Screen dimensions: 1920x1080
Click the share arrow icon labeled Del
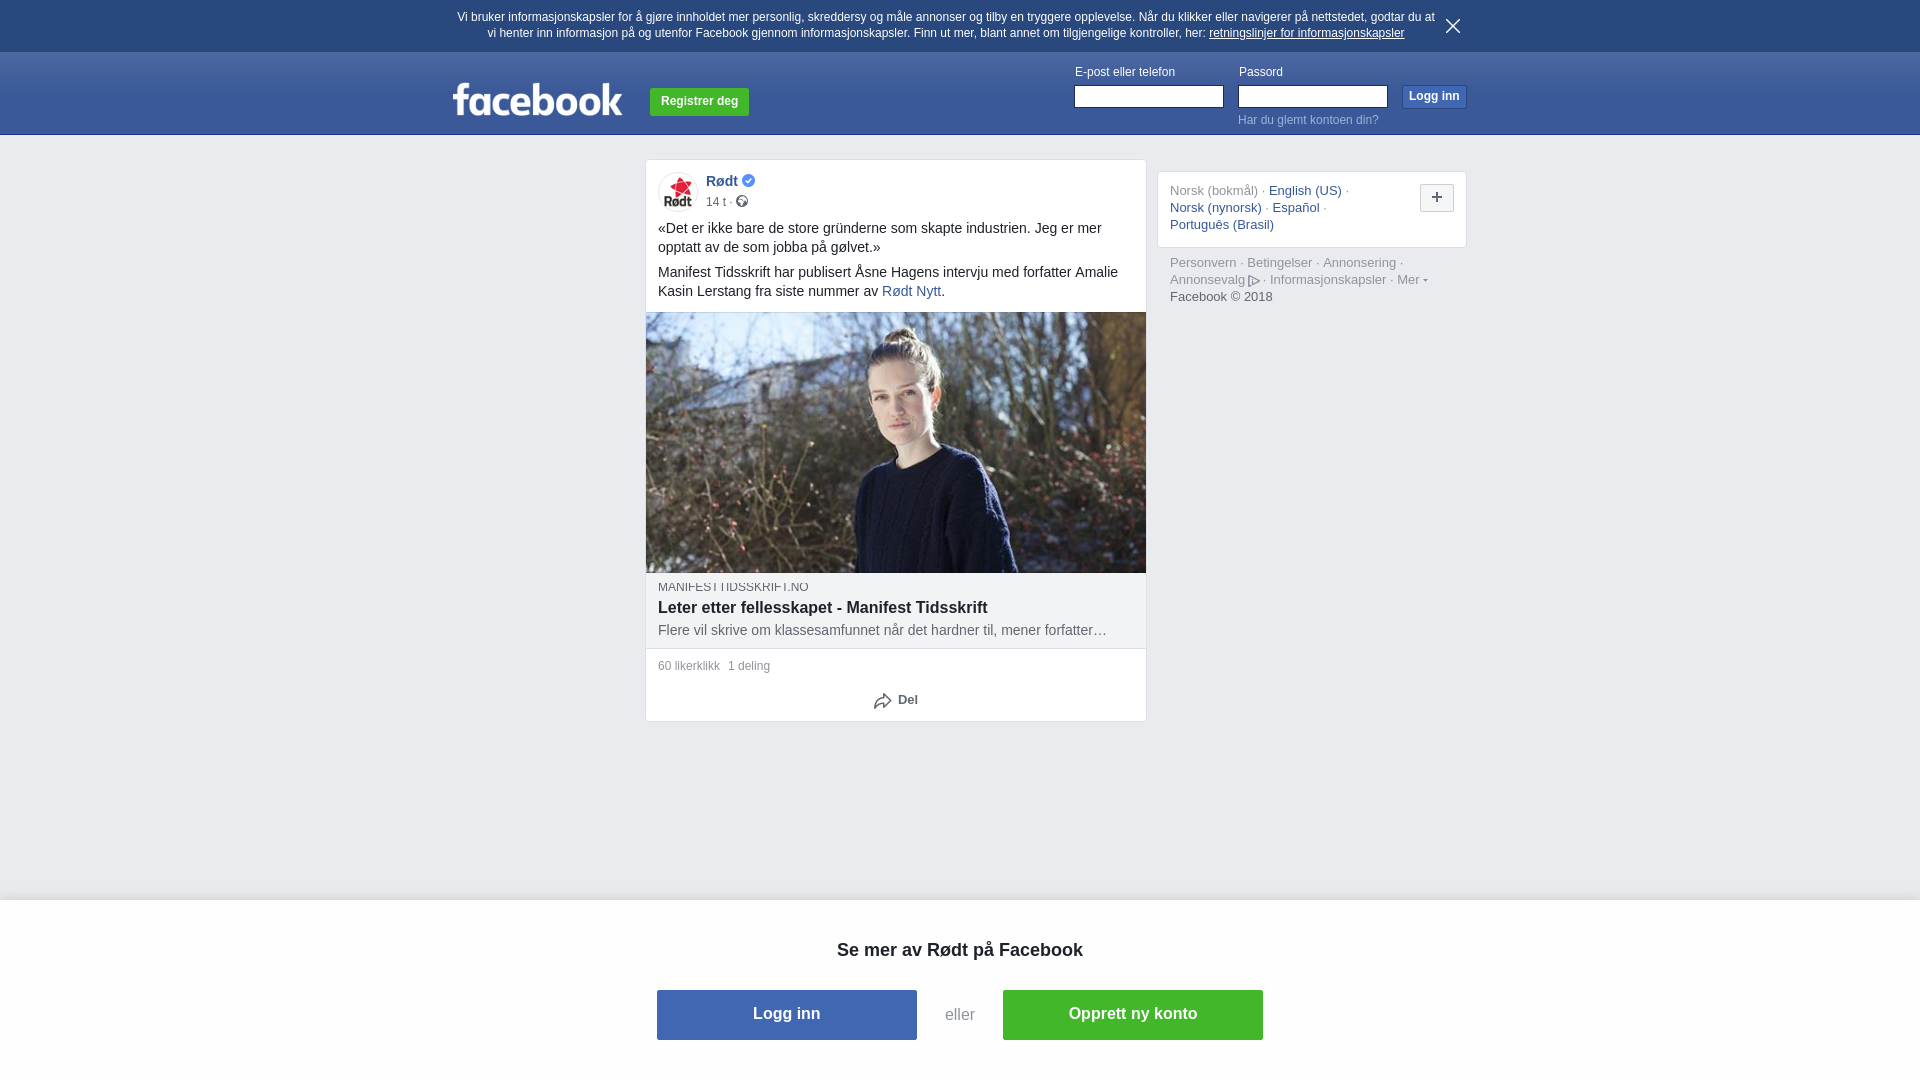click(882, 701)
